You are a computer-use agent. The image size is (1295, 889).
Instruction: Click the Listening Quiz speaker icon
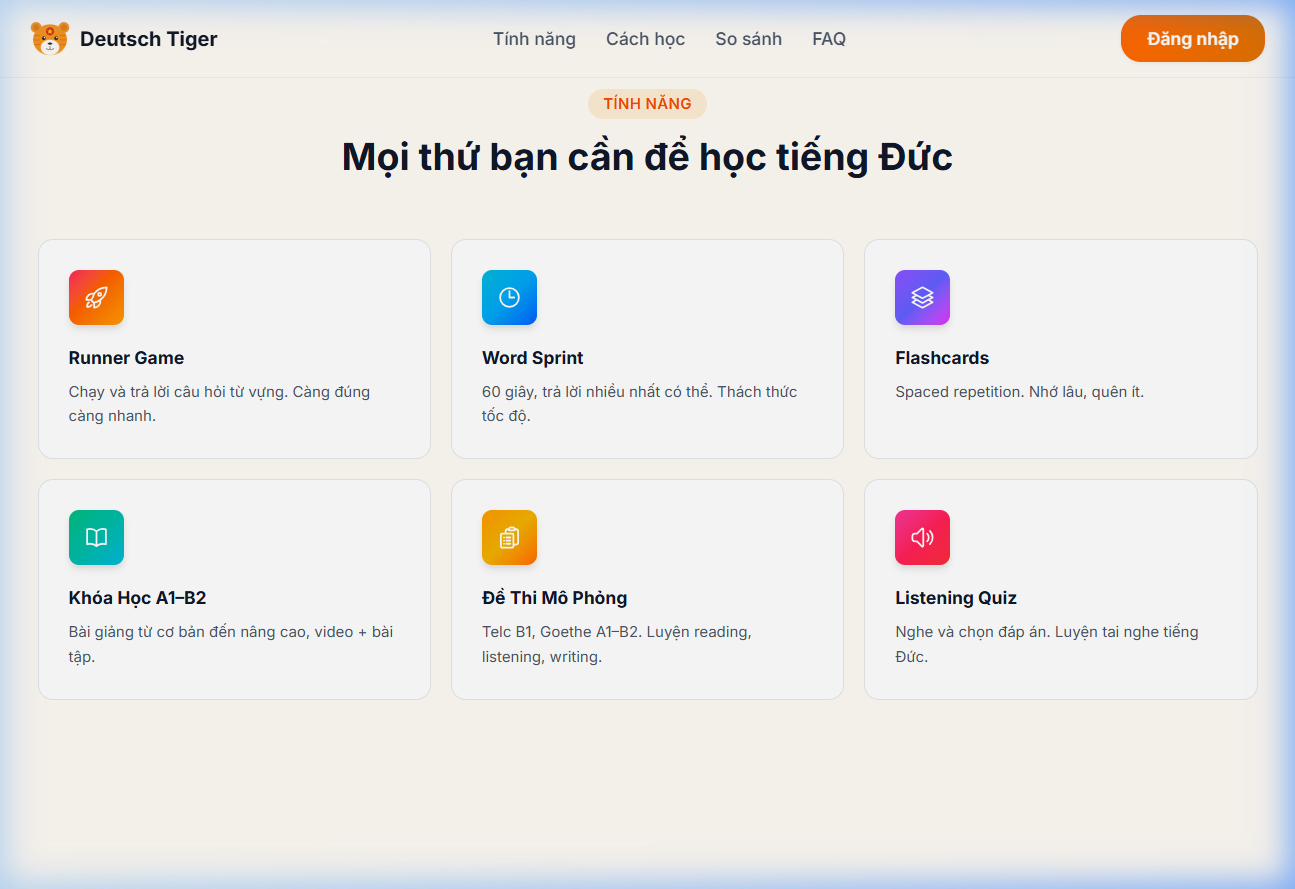[922, 537]
